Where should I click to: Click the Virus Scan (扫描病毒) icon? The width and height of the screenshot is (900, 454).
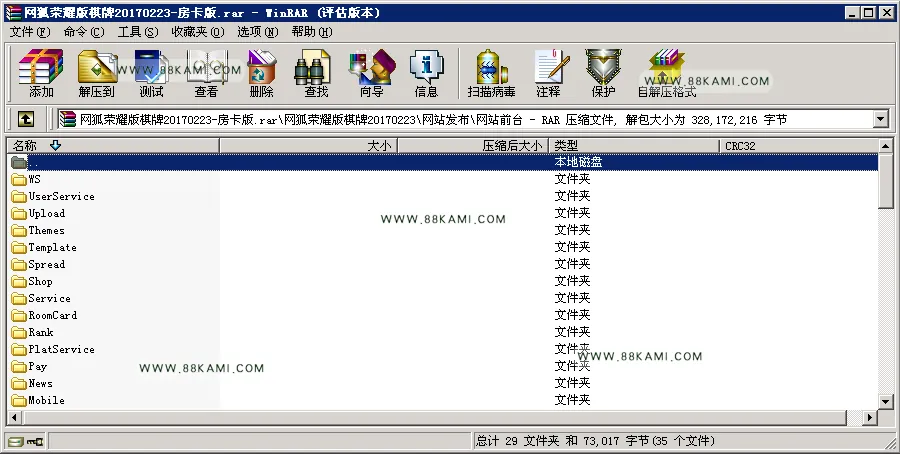pos(491,73)
